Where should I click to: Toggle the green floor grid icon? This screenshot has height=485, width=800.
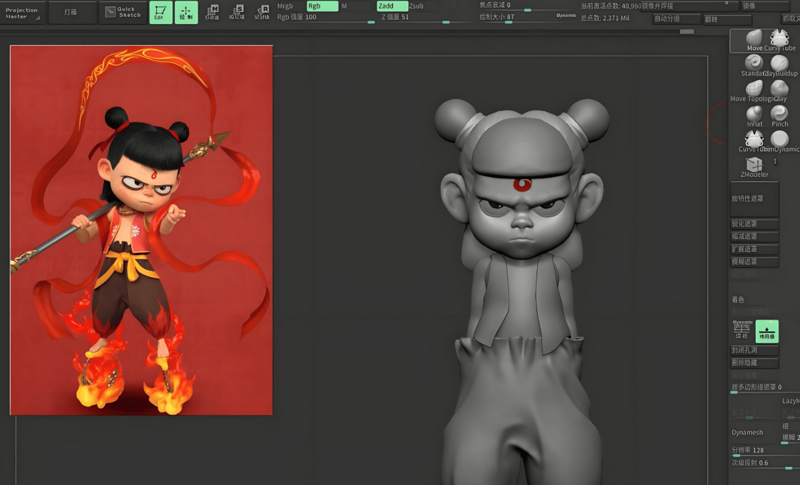point(767,330)
